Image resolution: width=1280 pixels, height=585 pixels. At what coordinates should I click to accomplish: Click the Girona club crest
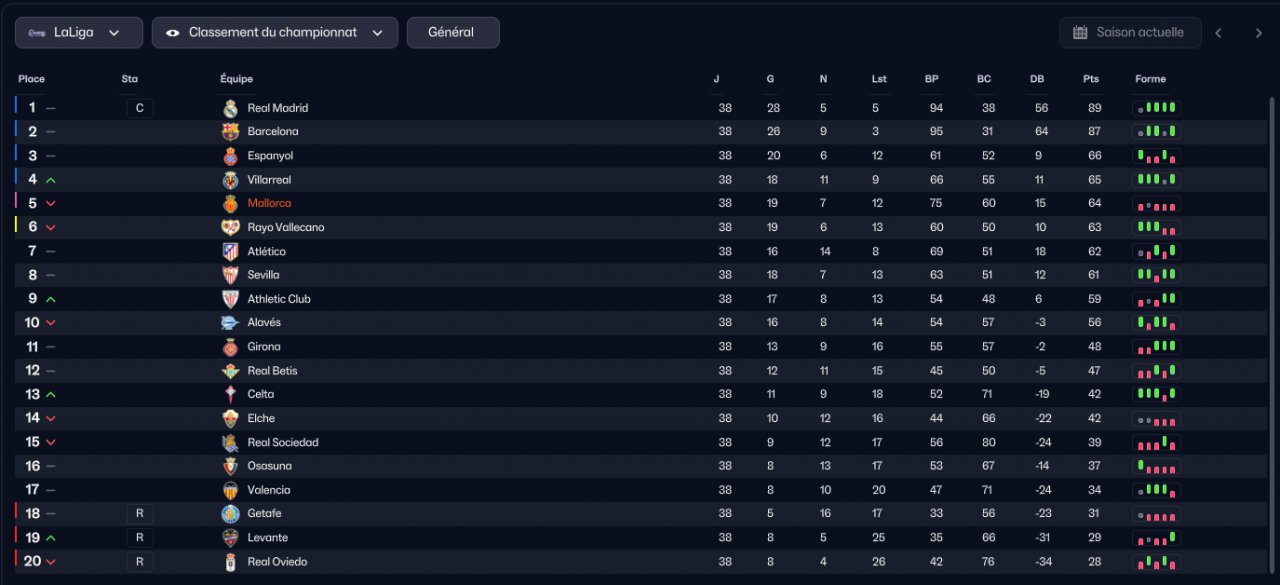(x=230, y=347)
